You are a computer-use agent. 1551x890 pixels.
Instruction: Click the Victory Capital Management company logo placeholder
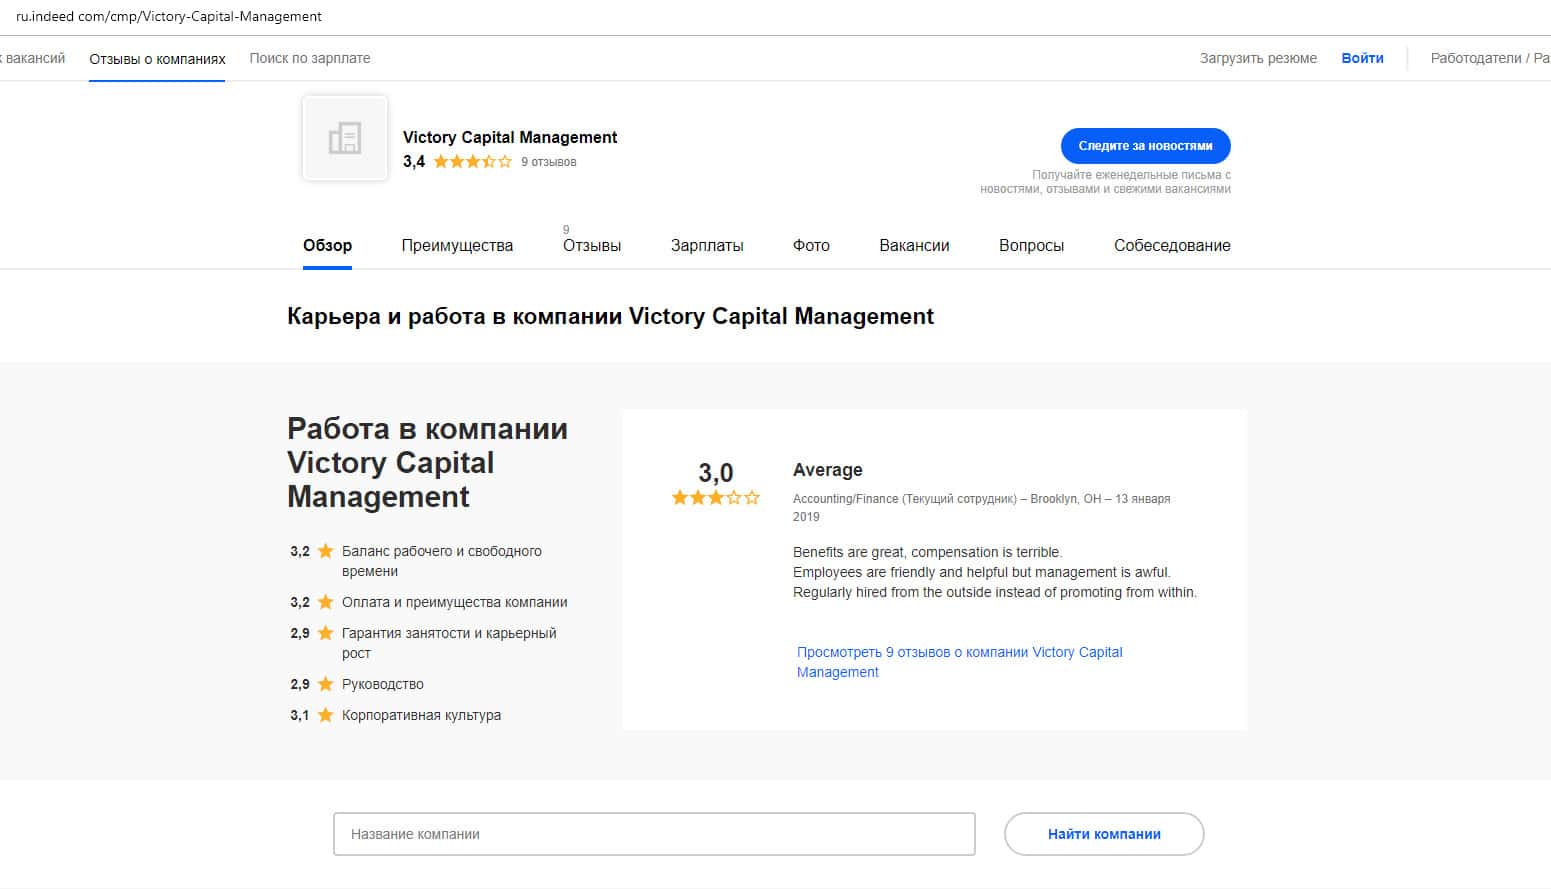coord(345,138)
